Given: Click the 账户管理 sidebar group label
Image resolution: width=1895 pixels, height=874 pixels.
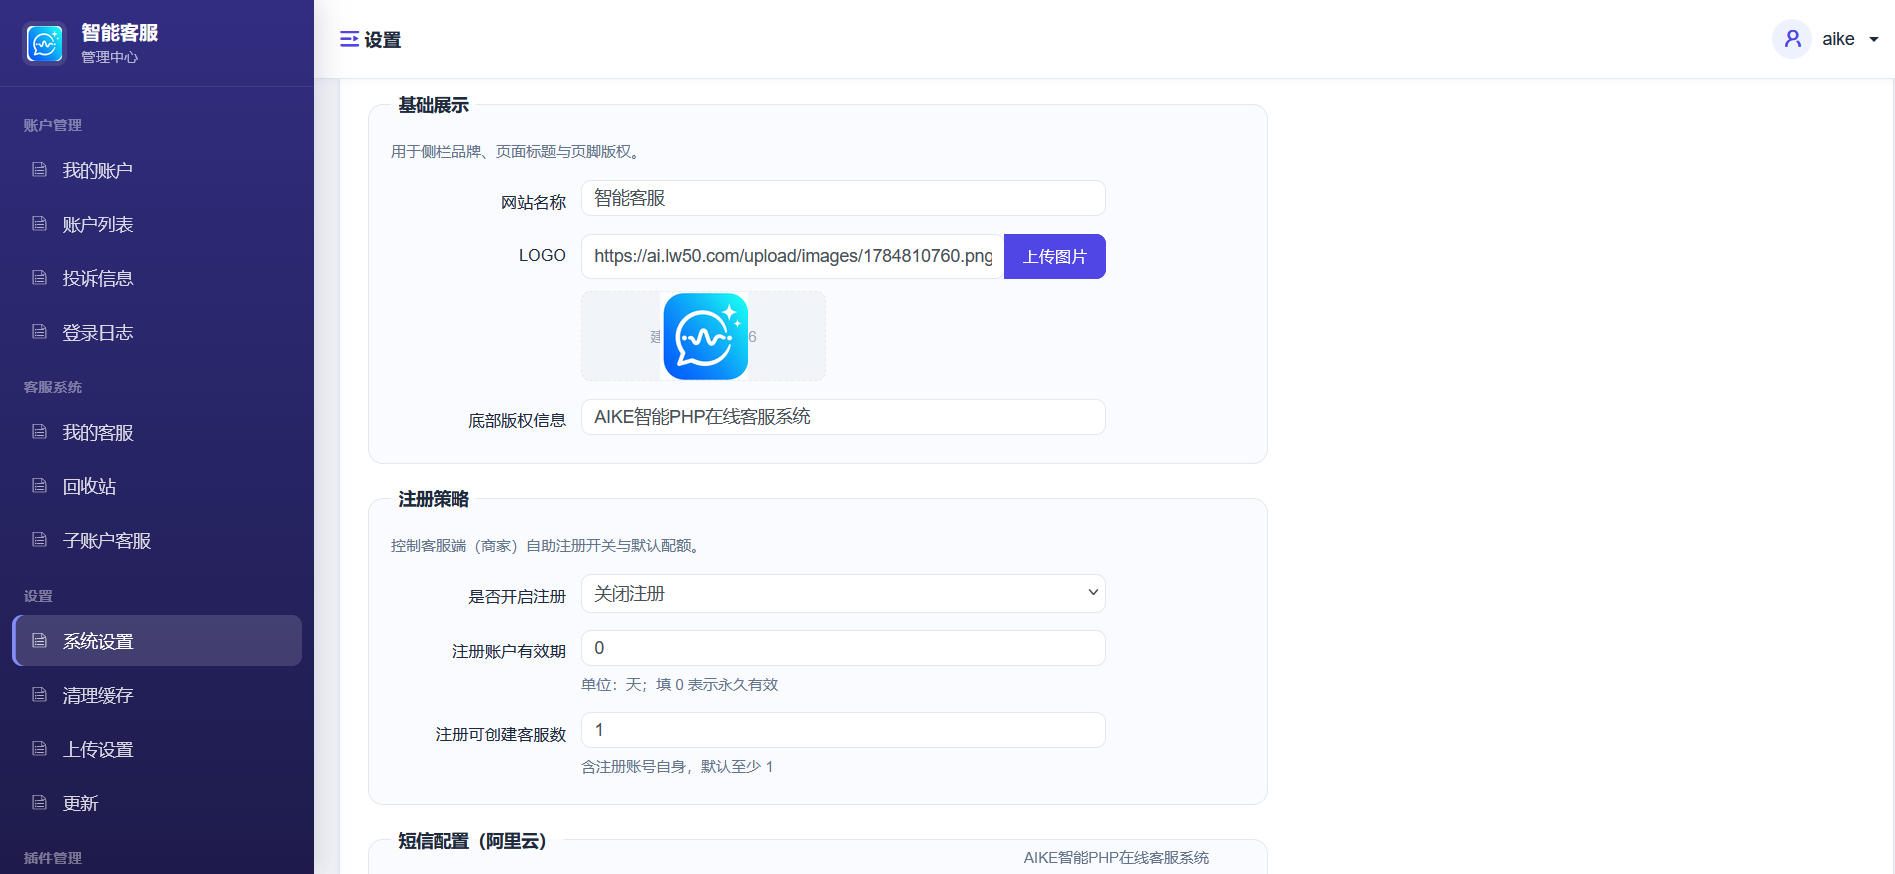Looking at the screenshot, I should (53, 125).
